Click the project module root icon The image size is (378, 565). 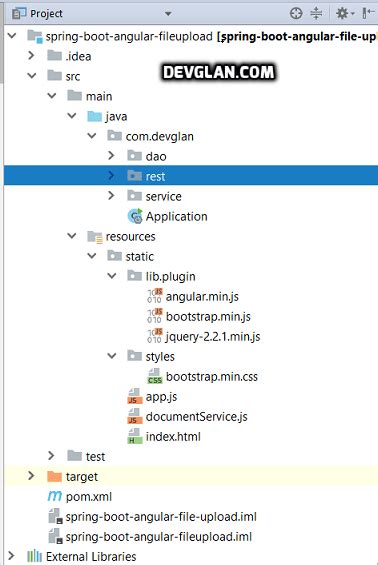[35, 36]
